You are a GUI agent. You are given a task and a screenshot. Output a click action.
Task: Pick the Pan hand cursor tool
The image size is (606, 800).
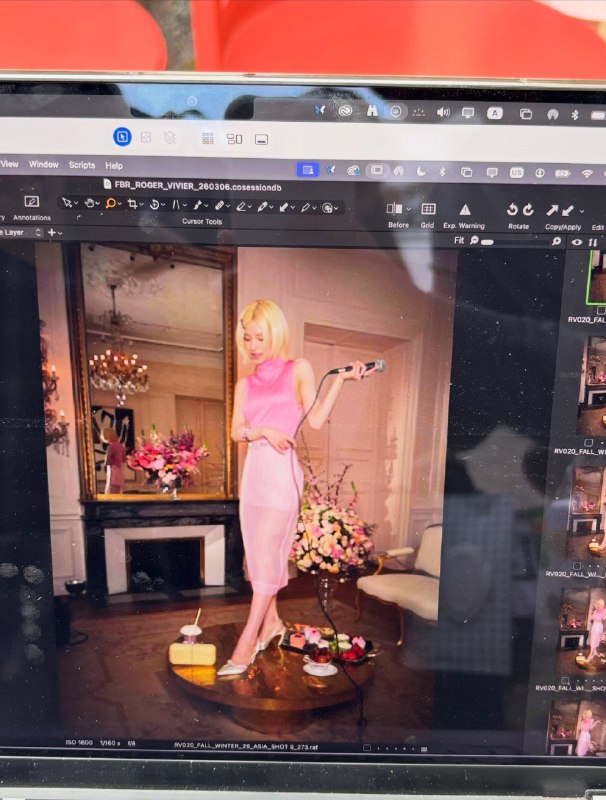point(89,203)
